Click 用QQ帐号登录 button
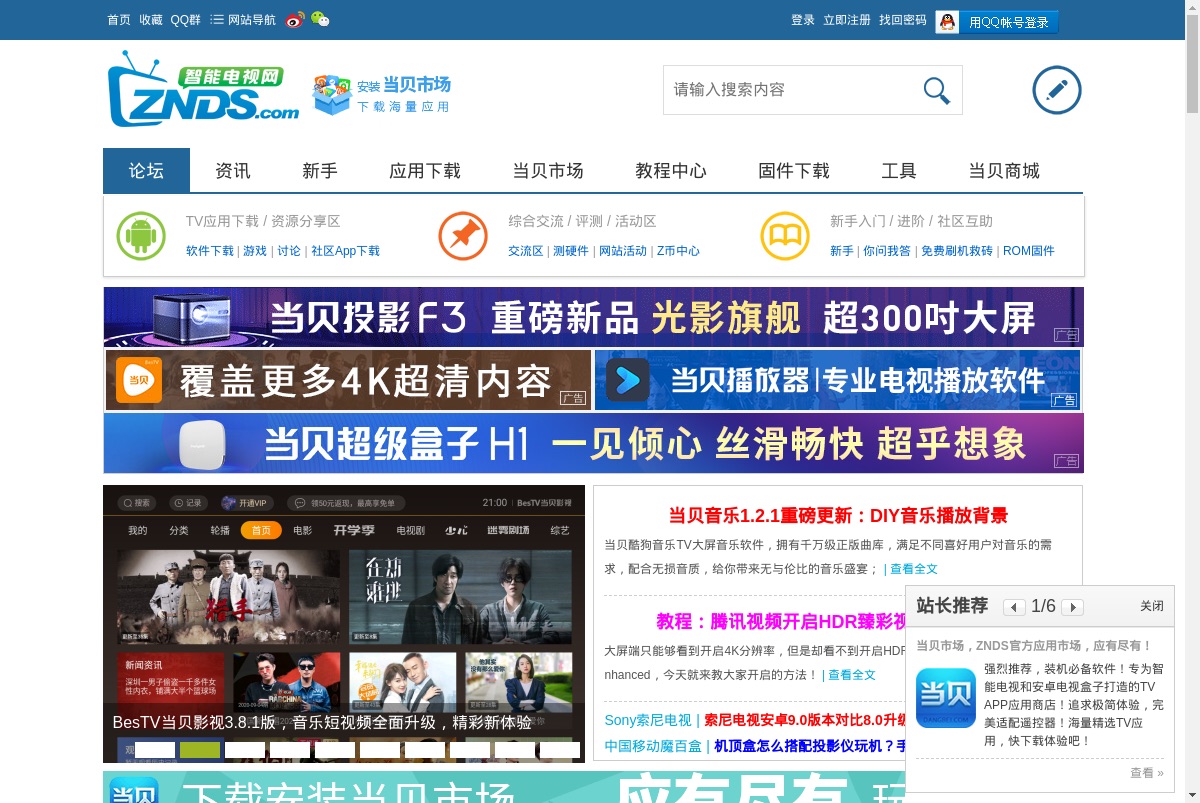 point(1009,22)
